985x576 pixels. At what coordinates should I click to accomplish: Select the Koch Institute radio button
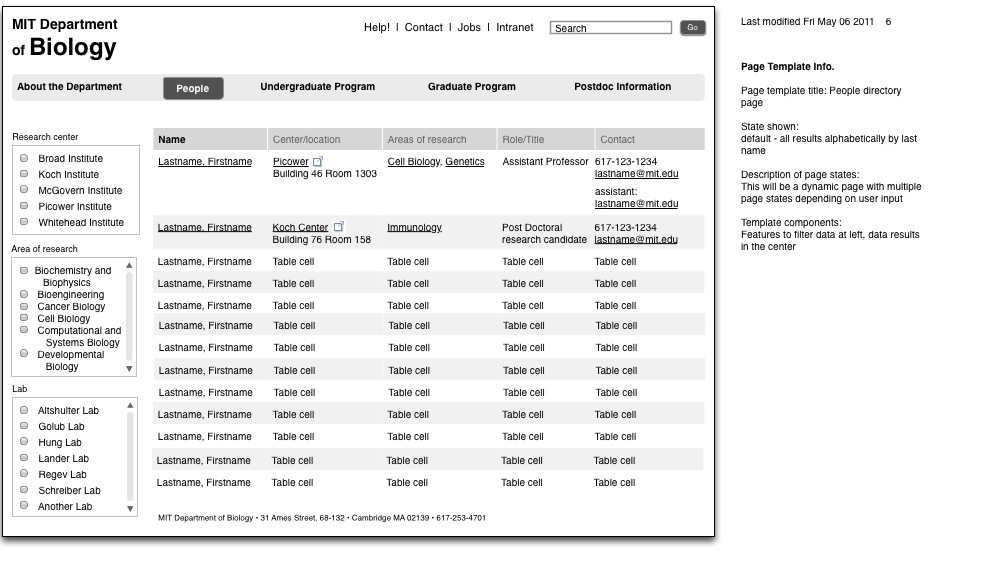pos(24,173)
